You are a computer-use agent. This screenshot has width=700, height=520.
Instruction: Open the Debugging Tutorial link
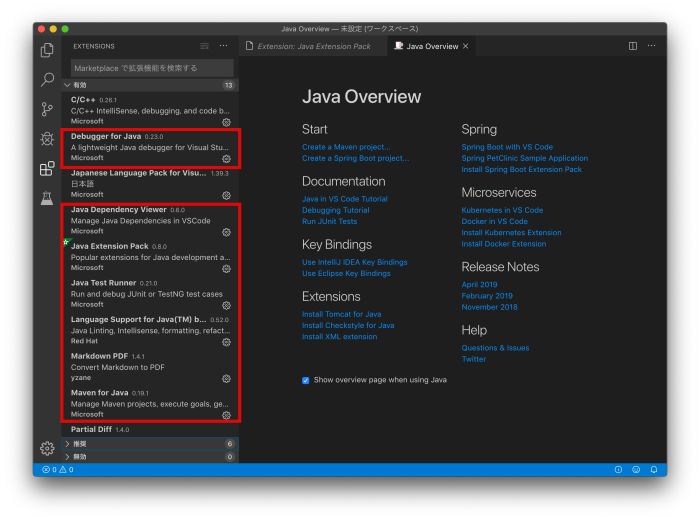(x=336, y=210)
